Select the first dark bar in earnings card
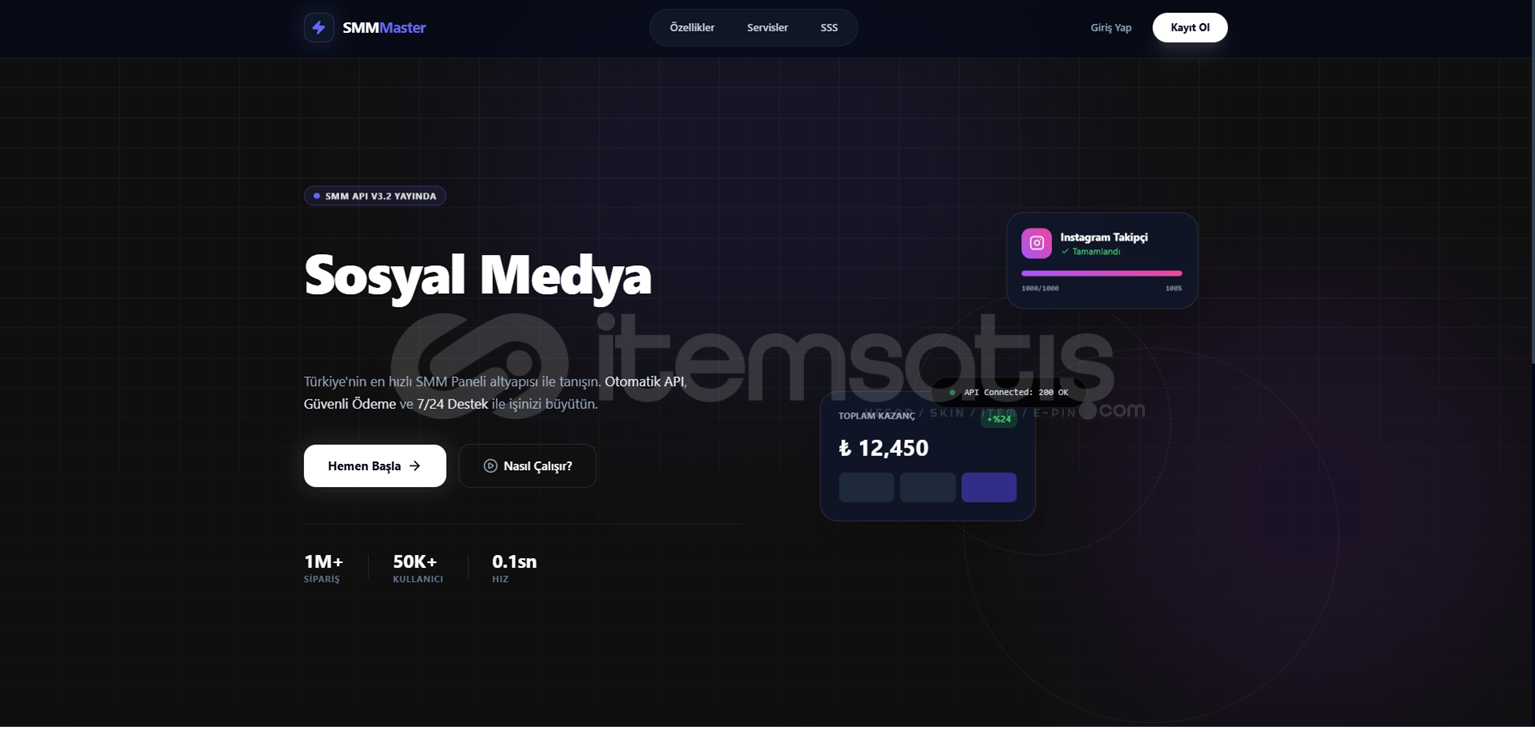This screenshot has height=732, width=1535. click(x=867, y=487)
